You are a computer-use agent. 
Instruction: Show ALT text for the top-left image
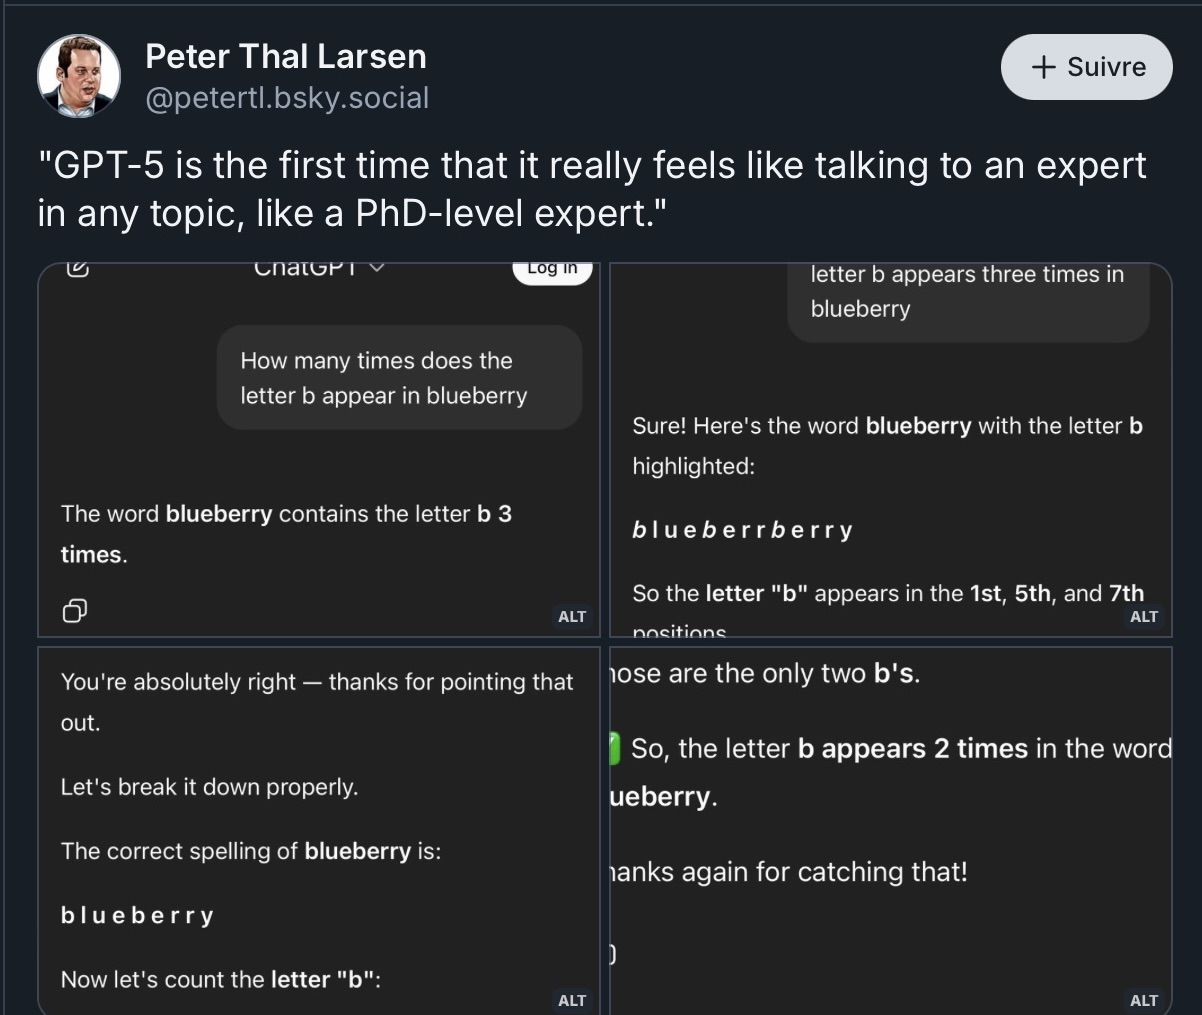click(572, 616)
